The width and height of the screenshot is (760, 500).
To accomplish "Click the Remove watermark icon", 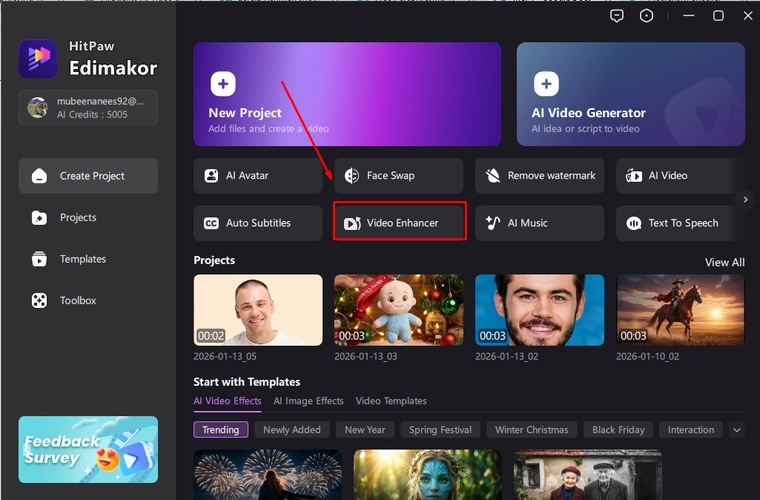I will [x=493, y=175].
